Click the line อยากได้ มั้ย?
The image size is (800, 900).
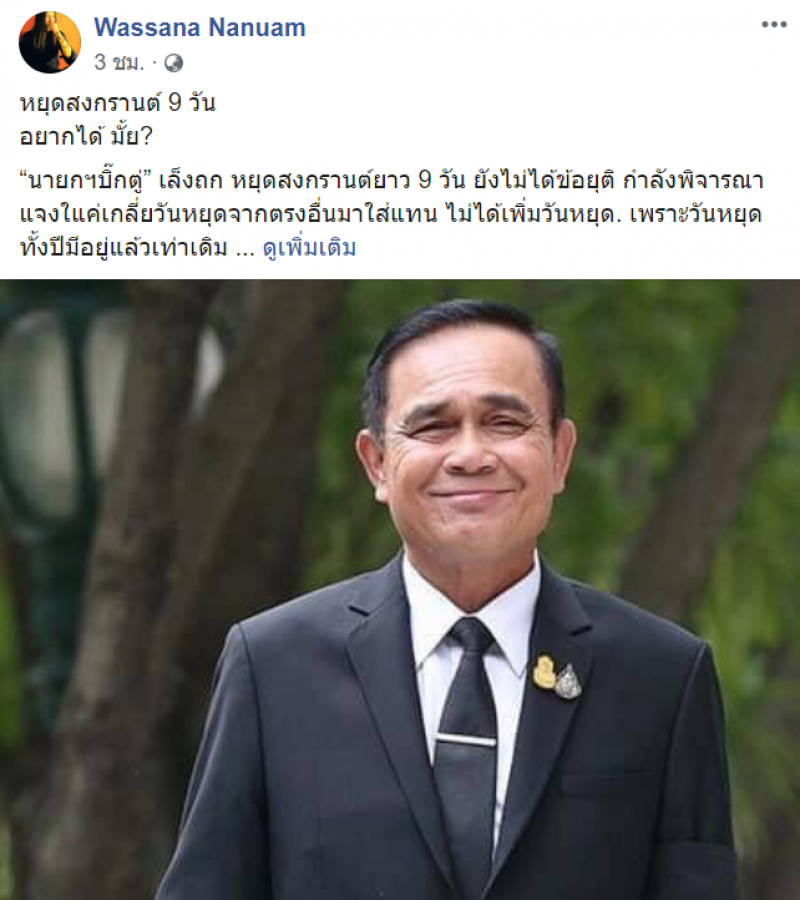(86, 137)
